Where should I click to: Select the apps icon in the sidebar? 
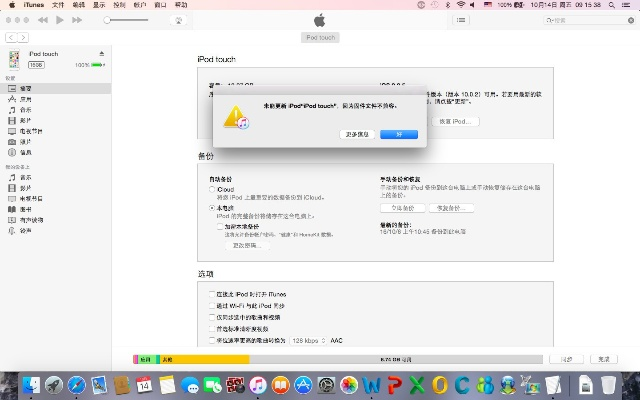coord(12,99)
